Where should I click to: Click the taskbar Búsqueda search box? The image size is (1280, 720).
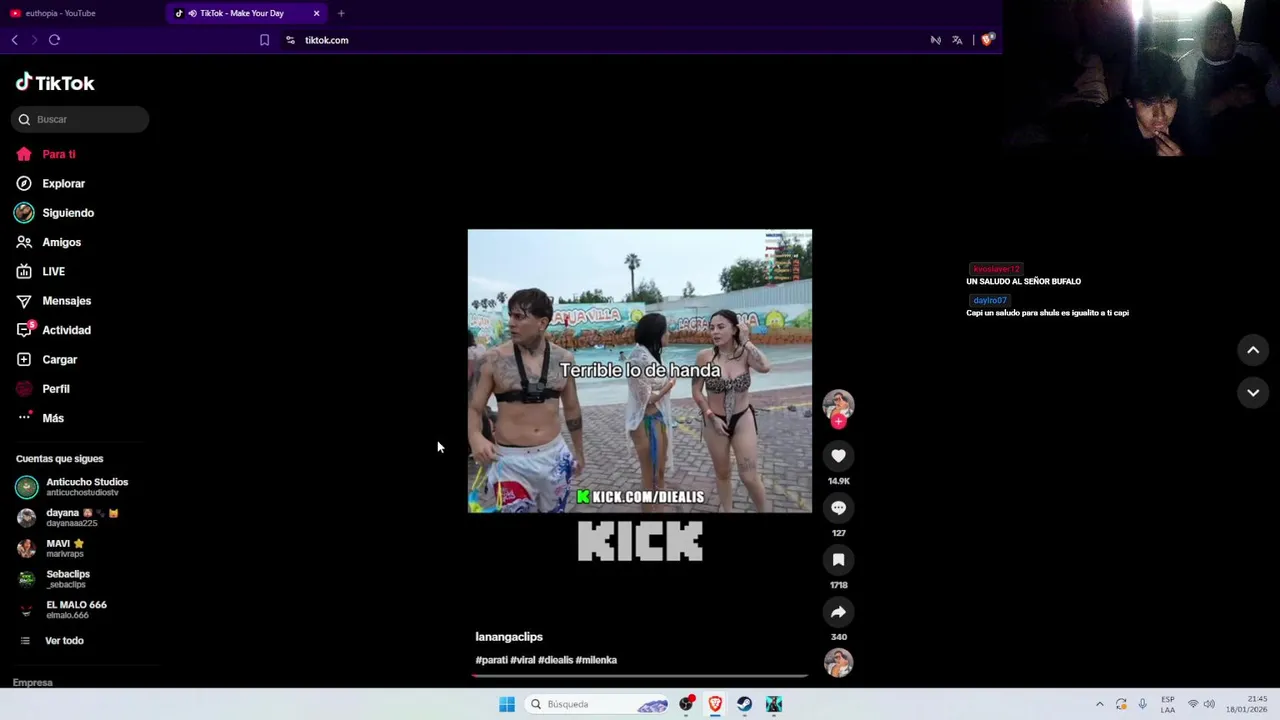pos(598,704)
